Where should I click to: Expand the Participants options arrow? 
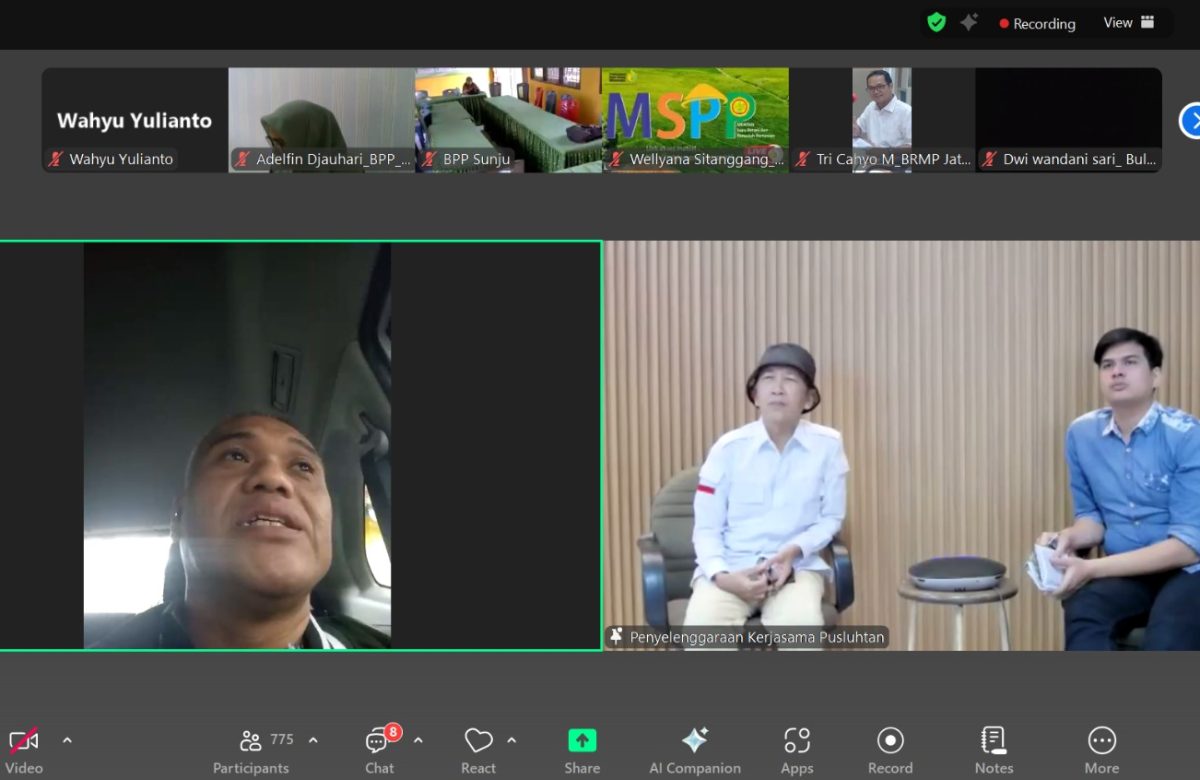pos(313,740)
